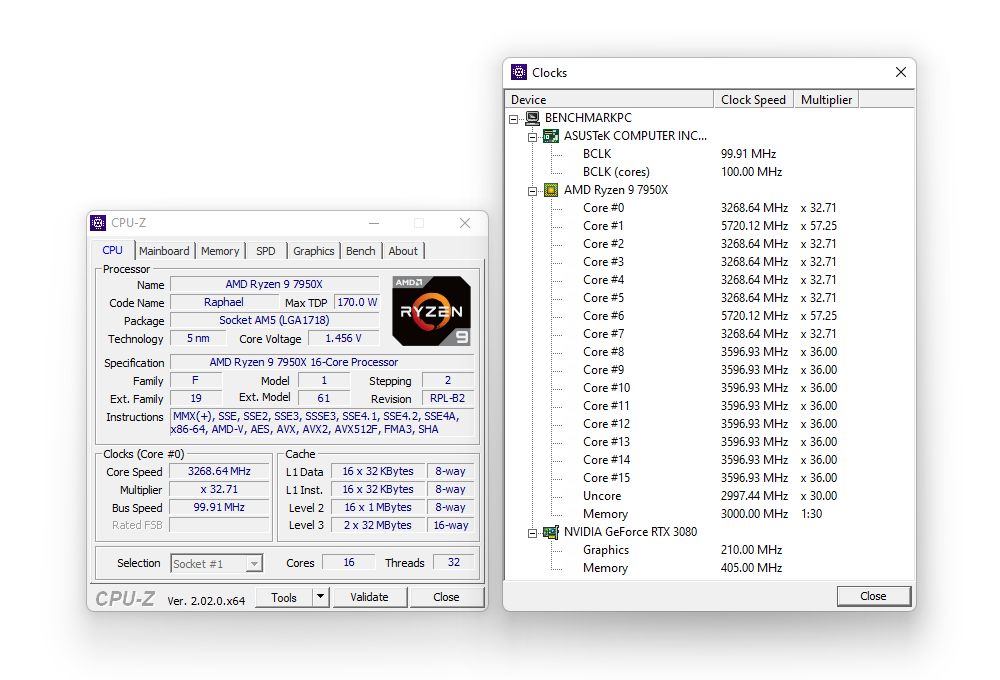
Task: Click the BENCHMARKPC computer icon
Action: pyautogui.click(x=533, y=118)
